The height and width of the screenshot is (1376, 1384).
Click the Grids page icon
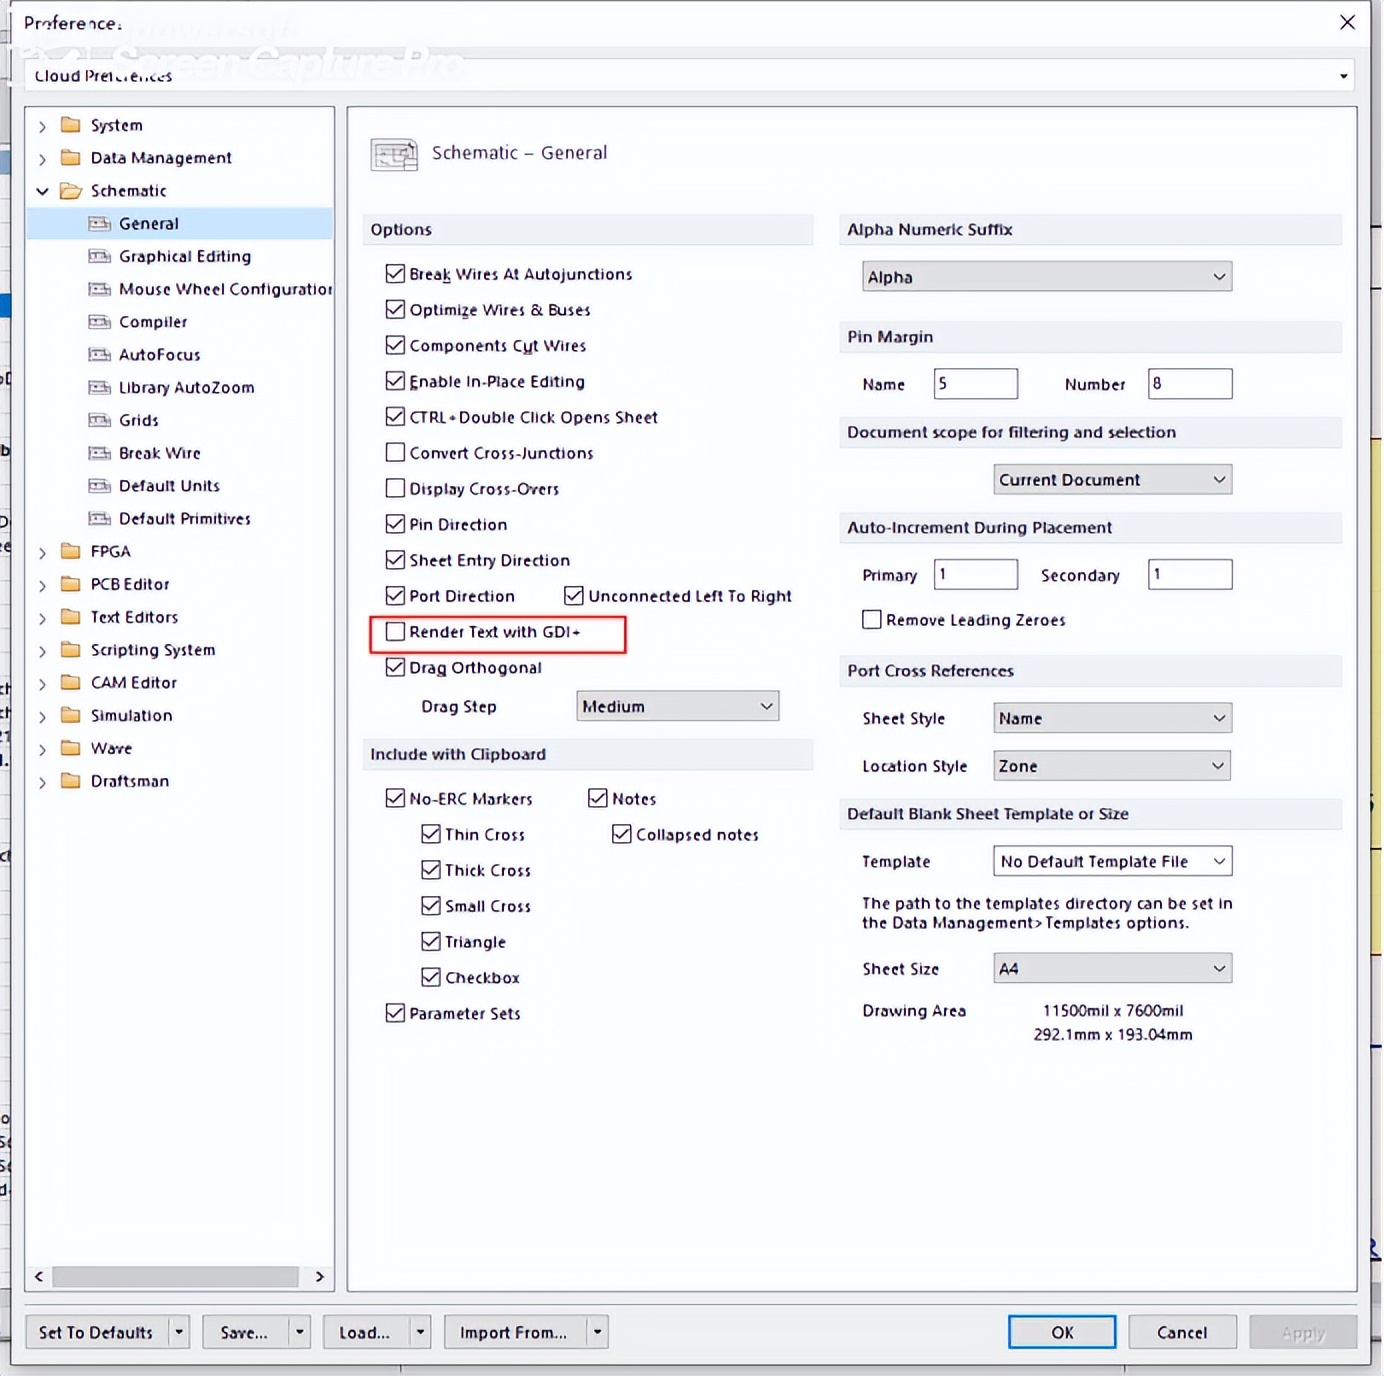[99, 420]
